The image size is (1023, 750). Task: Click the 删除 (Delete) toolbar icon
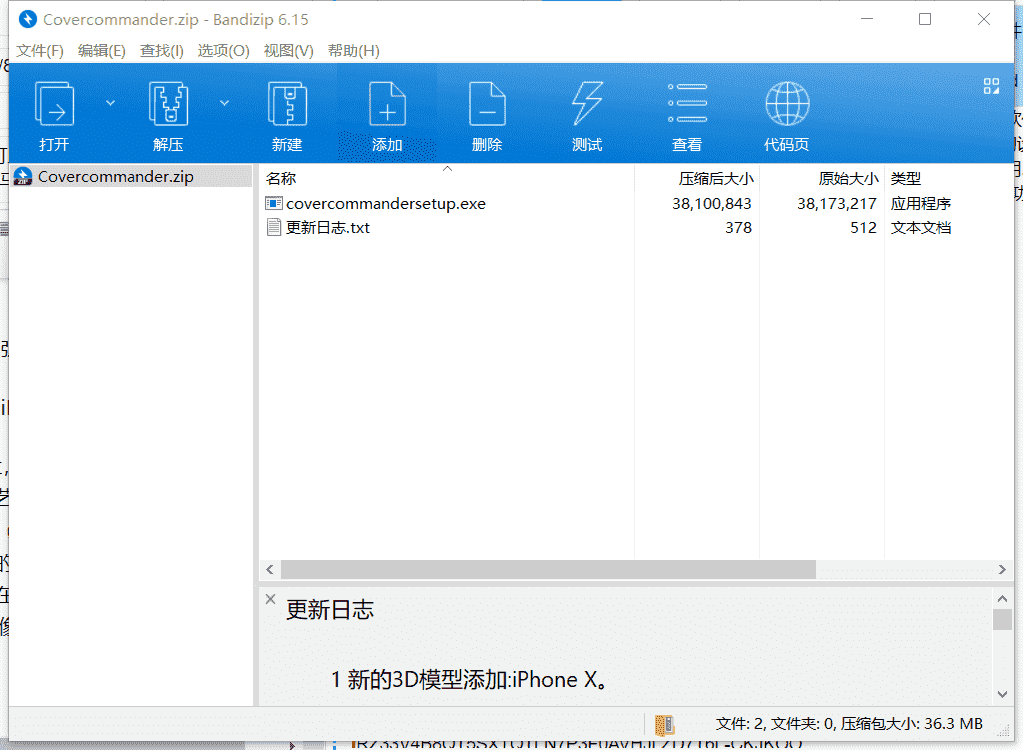pos(487,104)
